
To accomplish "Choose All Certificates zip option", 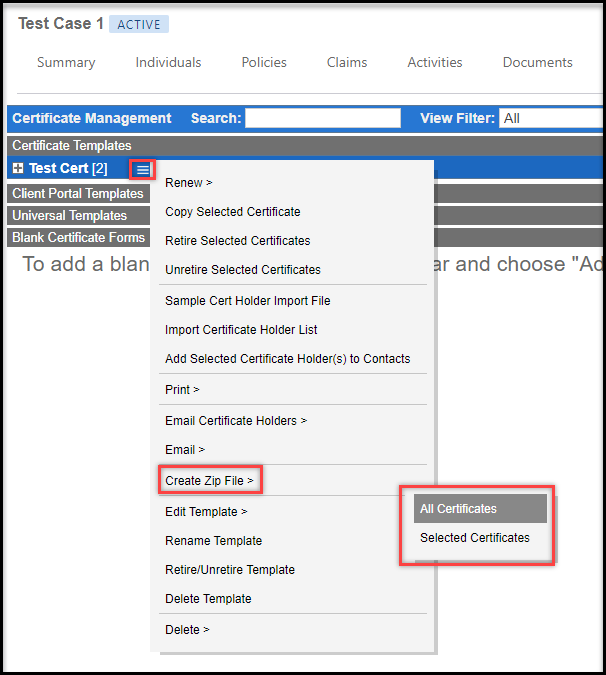I will (480, 508).
